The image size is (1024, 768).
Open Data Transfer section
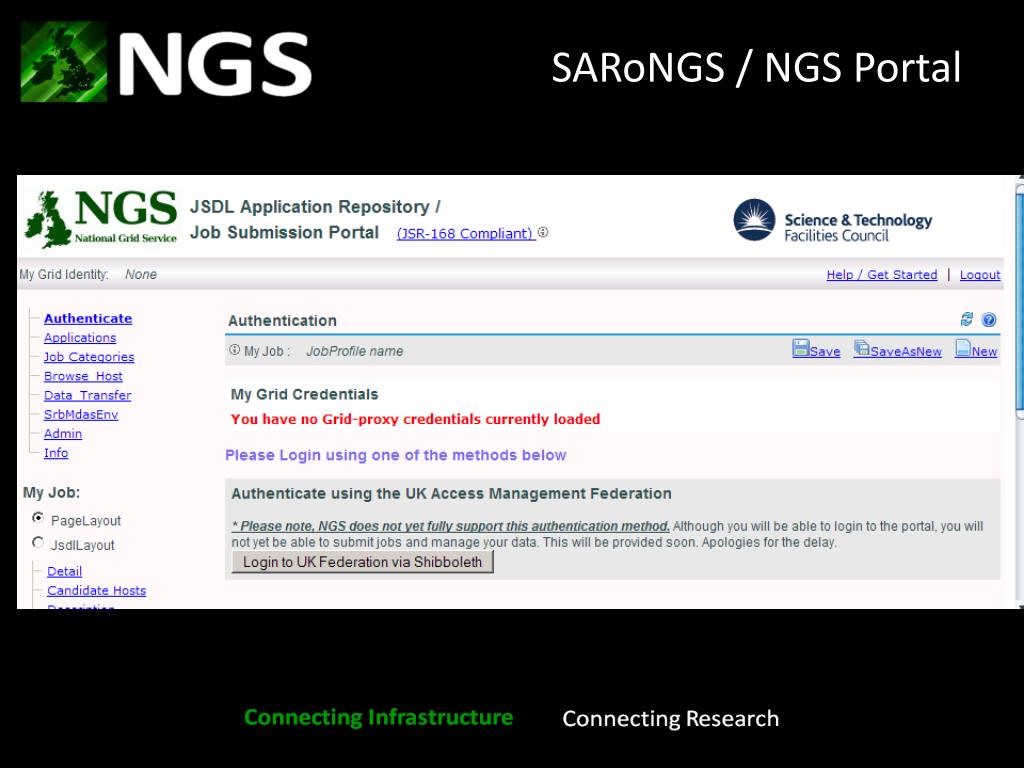pyautogui.click(x=88, y=395)
